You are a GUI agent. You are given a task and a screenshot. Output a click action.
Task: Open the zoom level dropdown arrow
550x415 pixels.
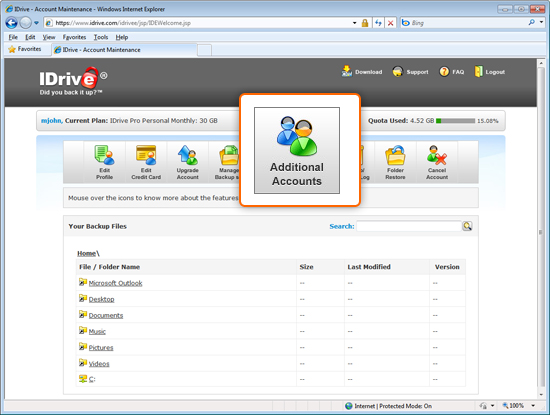533,406
